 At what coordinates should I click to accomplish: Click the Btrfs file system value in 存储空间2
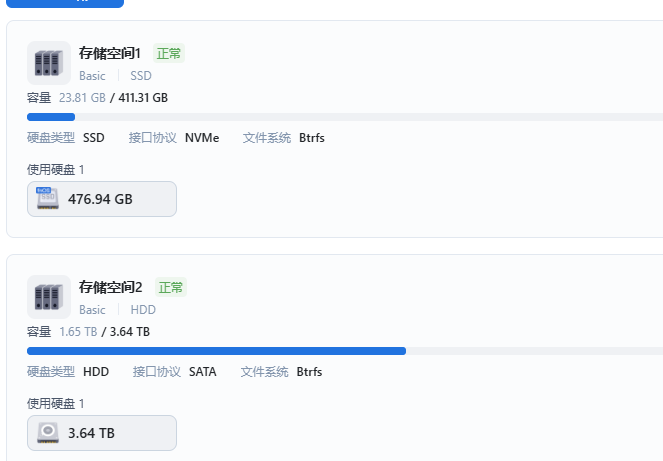pos(309,372)
